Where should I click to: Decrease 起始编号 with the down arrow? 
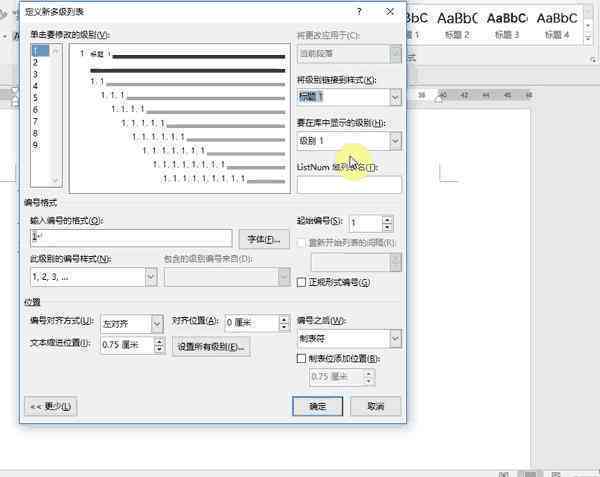click(387, 228)
